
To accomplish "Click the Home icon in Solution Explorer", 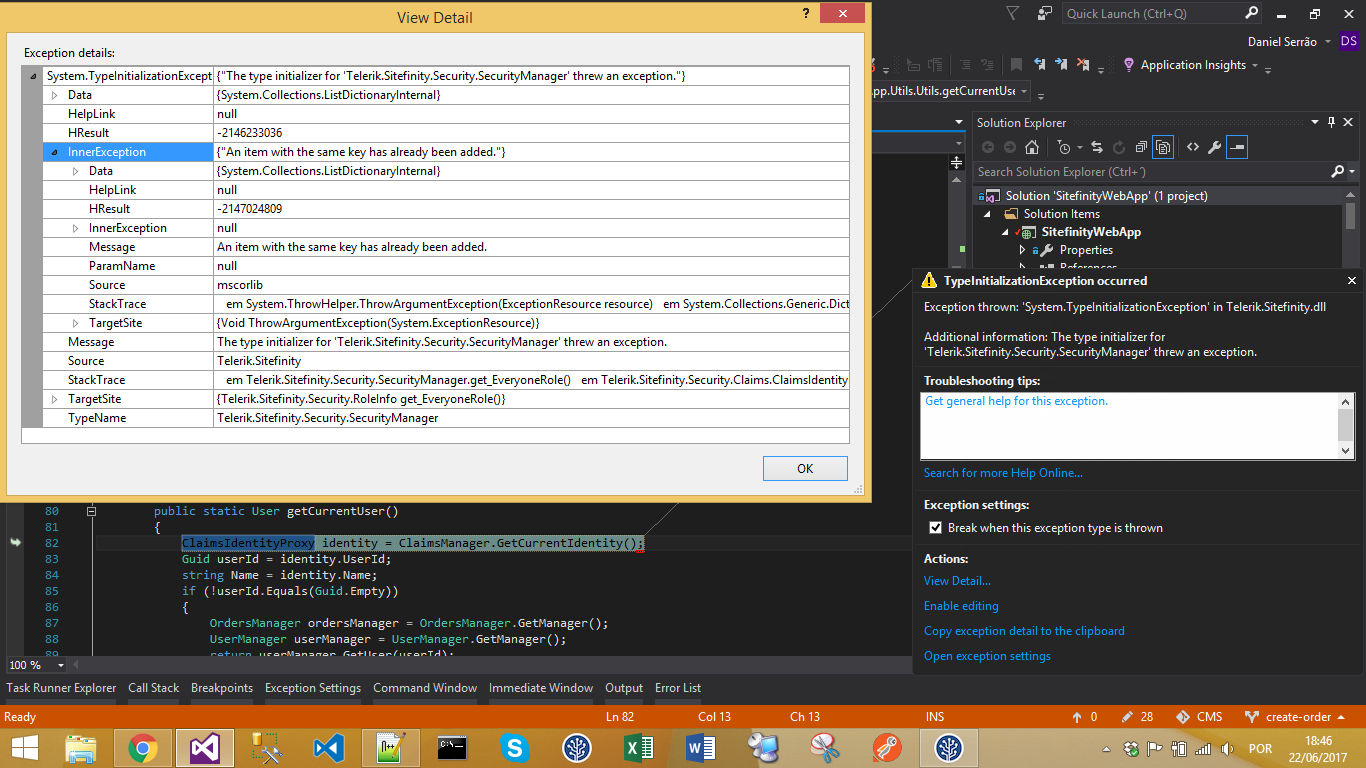I will click(1032, 147).
